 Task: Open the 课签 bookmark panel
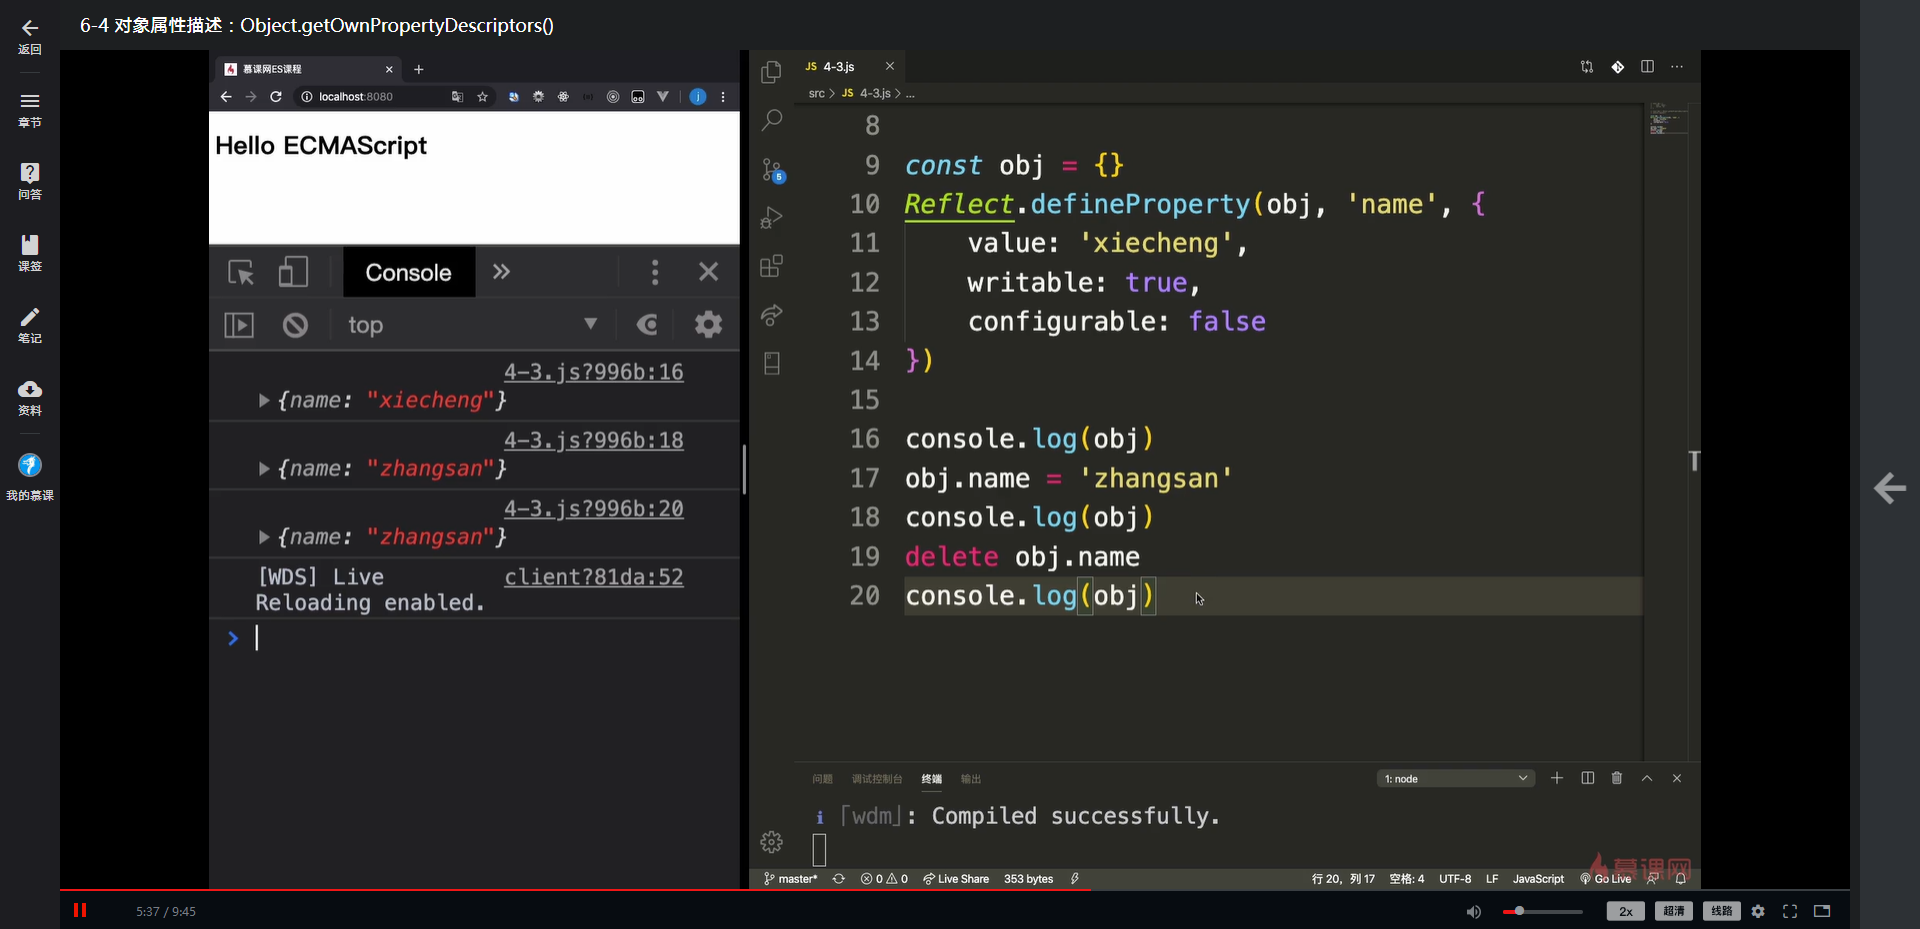(30, 246)
